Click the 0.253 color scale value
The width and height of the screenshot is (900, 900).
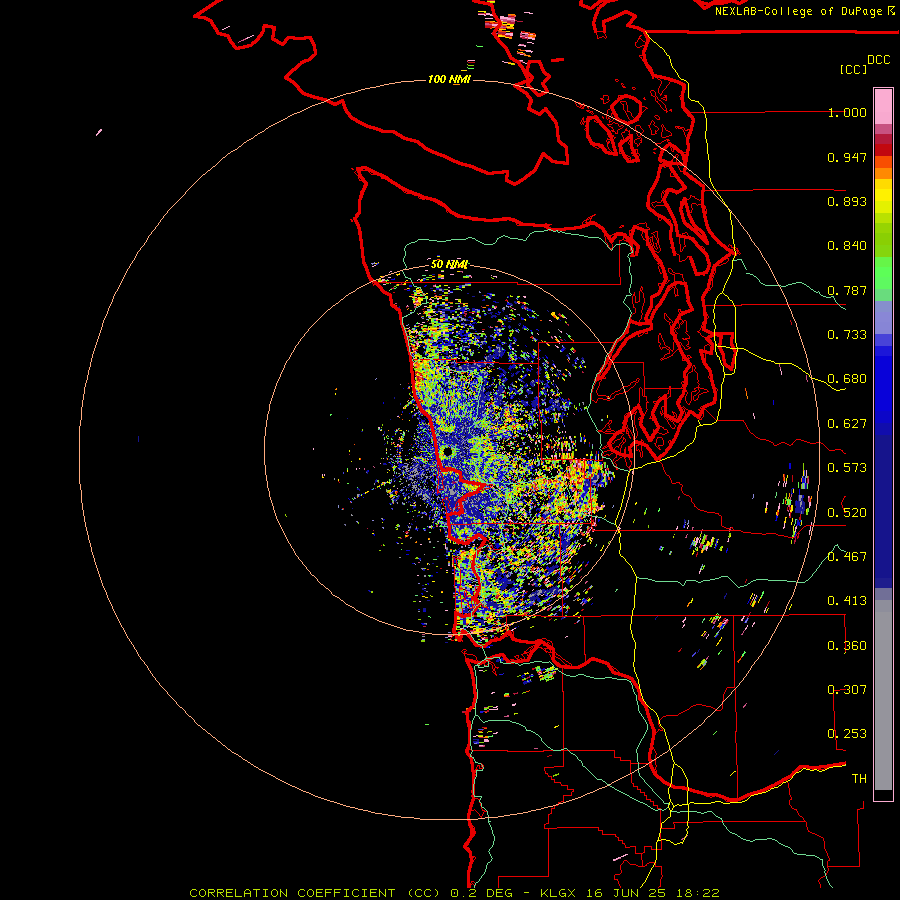(847, 734)
